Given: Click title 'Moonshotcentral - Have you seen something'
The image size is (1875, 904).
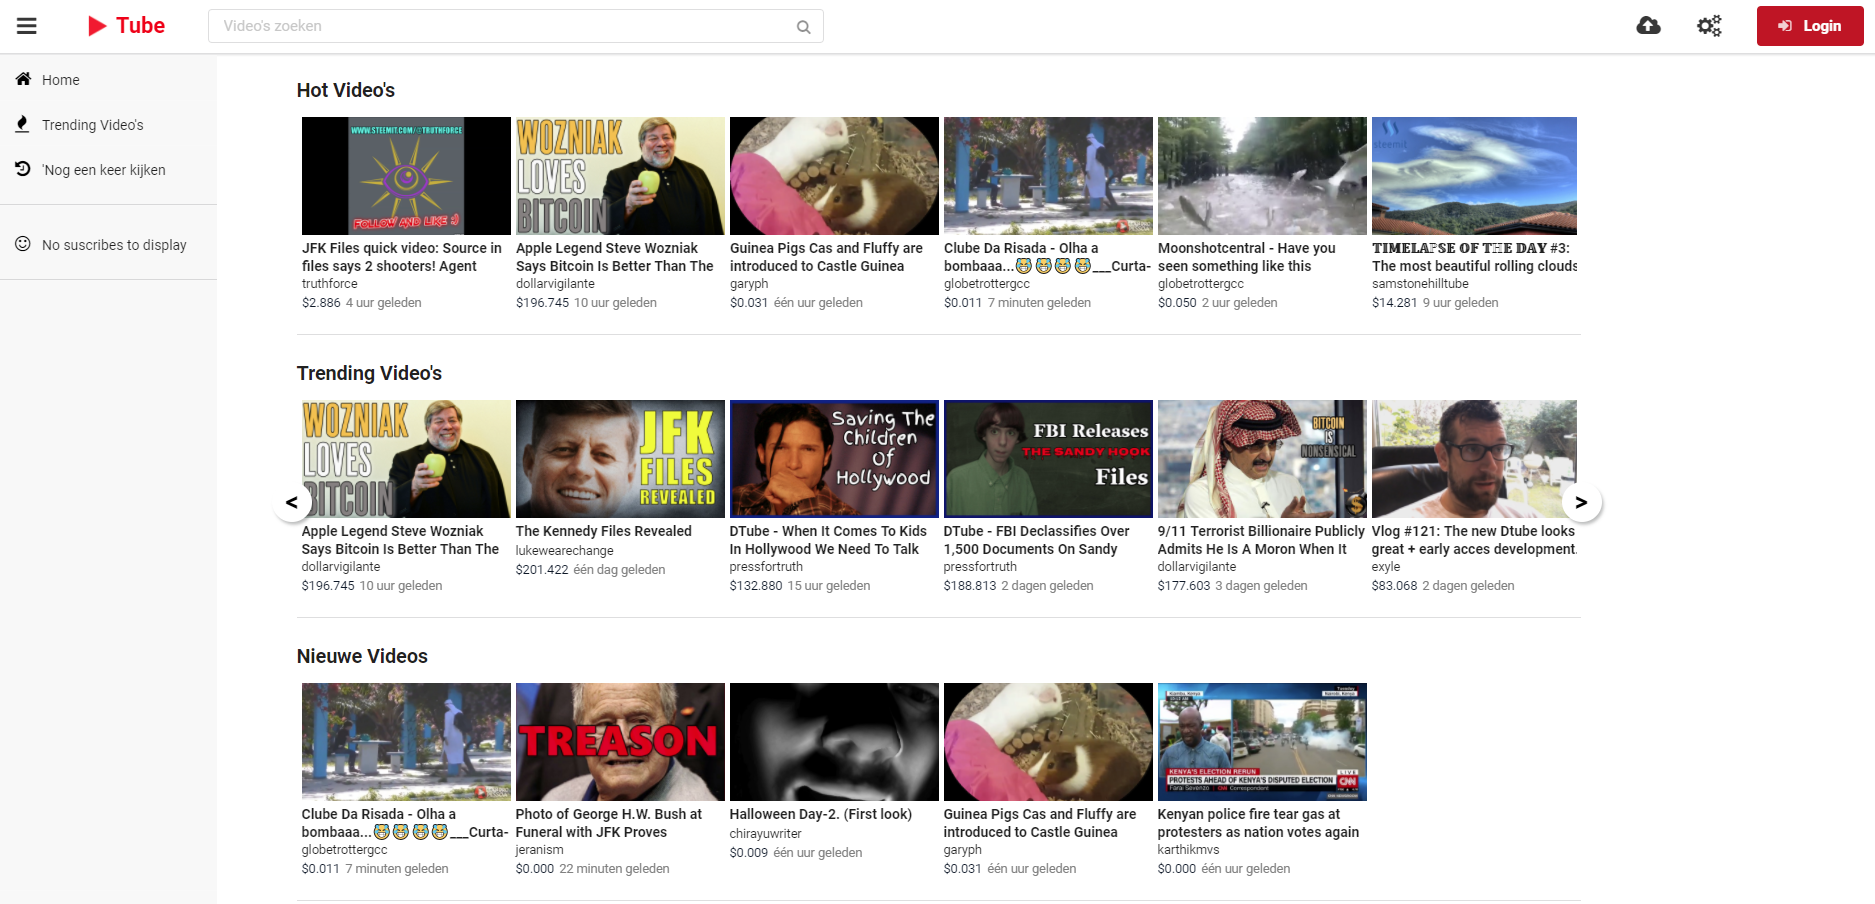Looking at the screenshot, I should [x=1247, y=257].
